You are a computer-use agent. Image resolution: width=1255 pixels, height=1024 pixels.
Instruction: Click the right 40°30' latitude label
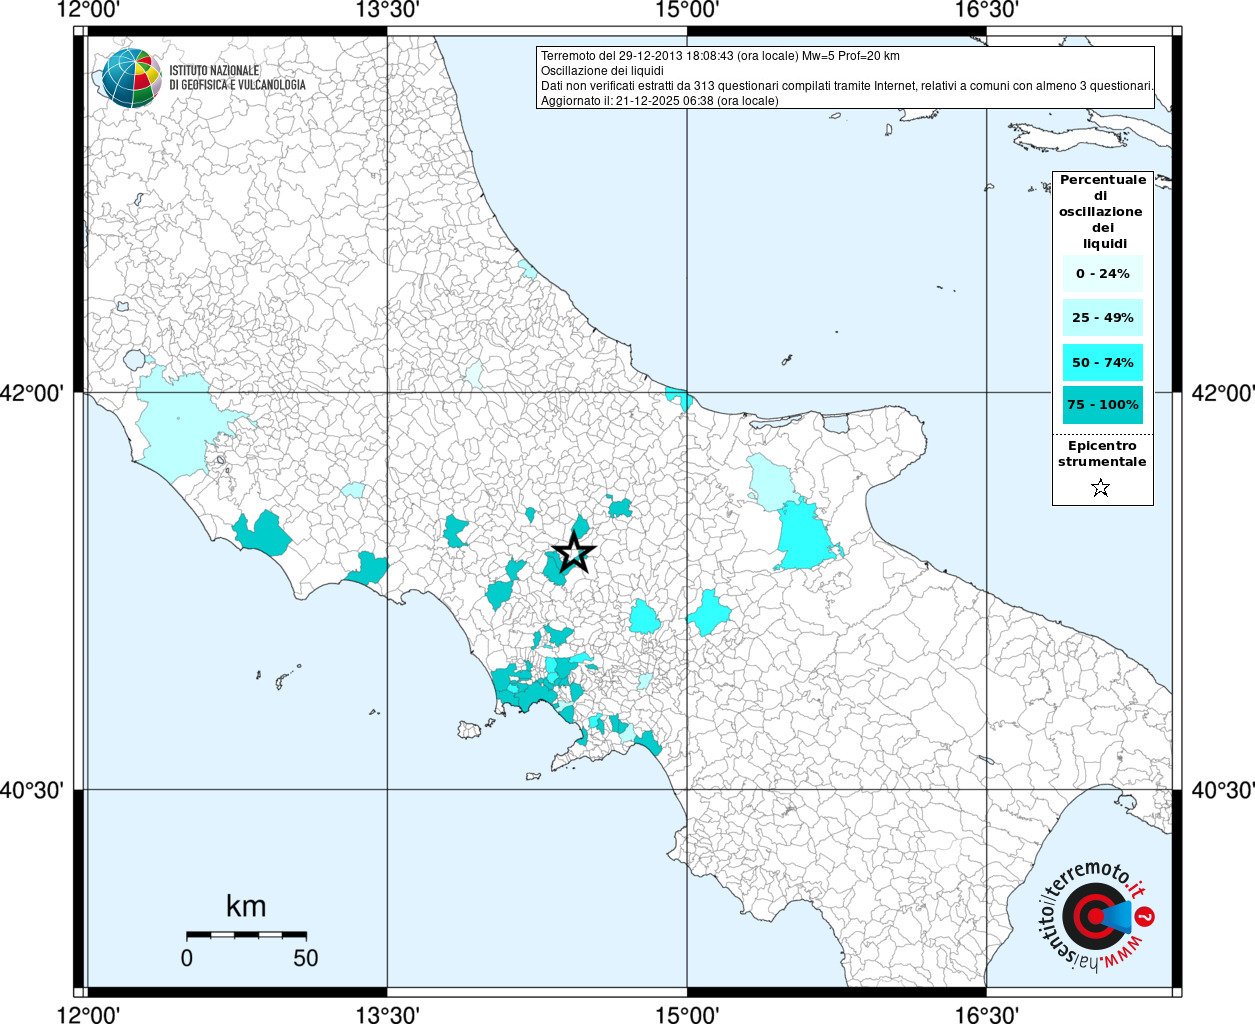1222,791
